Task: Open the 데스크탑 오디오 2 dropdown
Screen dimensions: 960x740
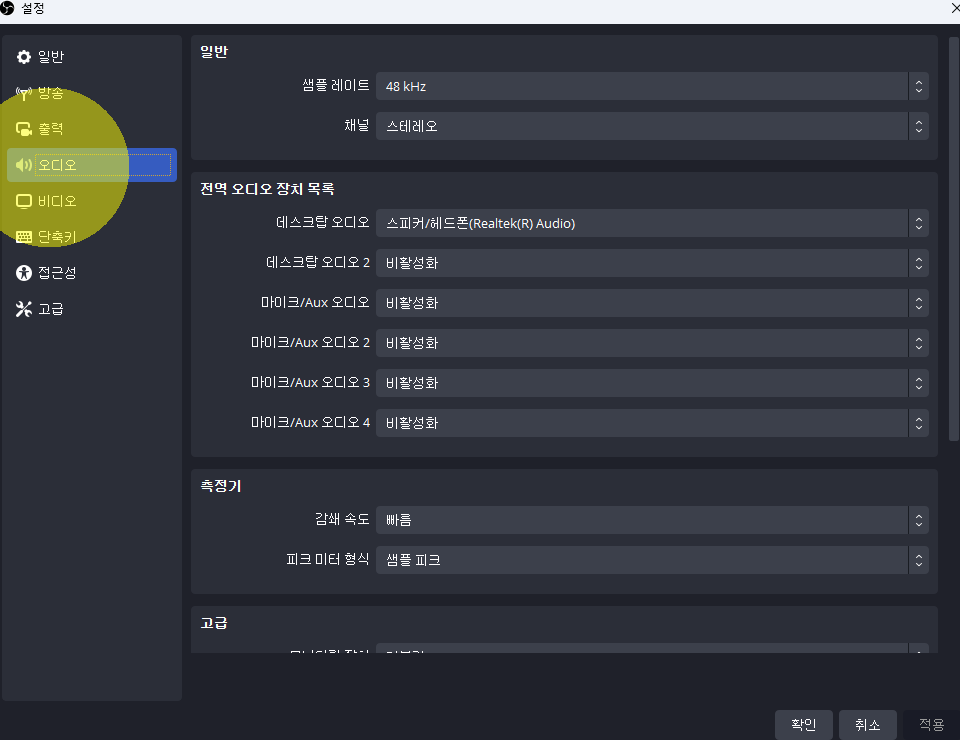Action: pyautogui.click(x=652, y=263)
